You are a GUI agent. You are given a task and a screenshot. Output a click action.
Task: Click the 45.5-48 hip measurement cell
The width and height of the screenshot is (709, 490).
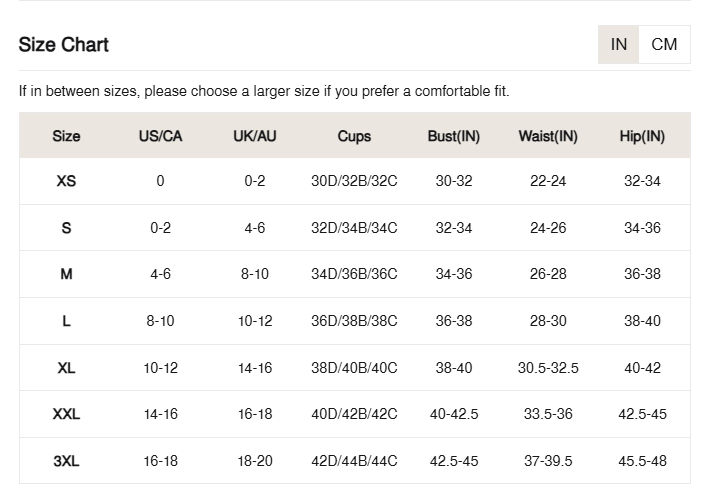642,461
